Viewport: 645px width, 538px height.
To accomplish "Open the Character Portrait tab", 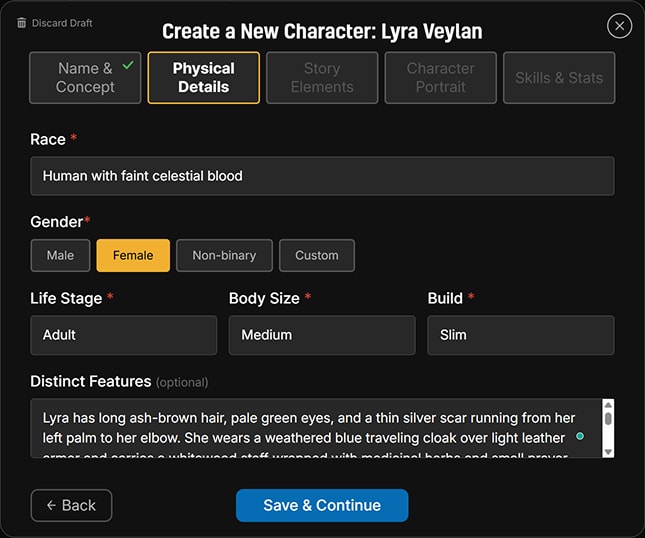I will tap(441, 77).
